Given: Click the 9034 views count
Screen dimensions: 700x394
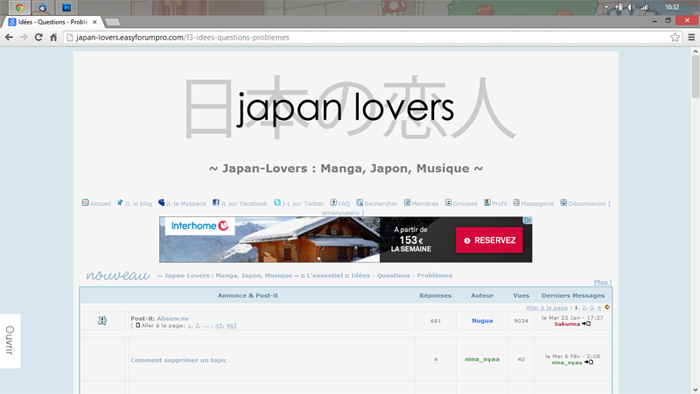Looking at the screenshot, I should 521,321.
